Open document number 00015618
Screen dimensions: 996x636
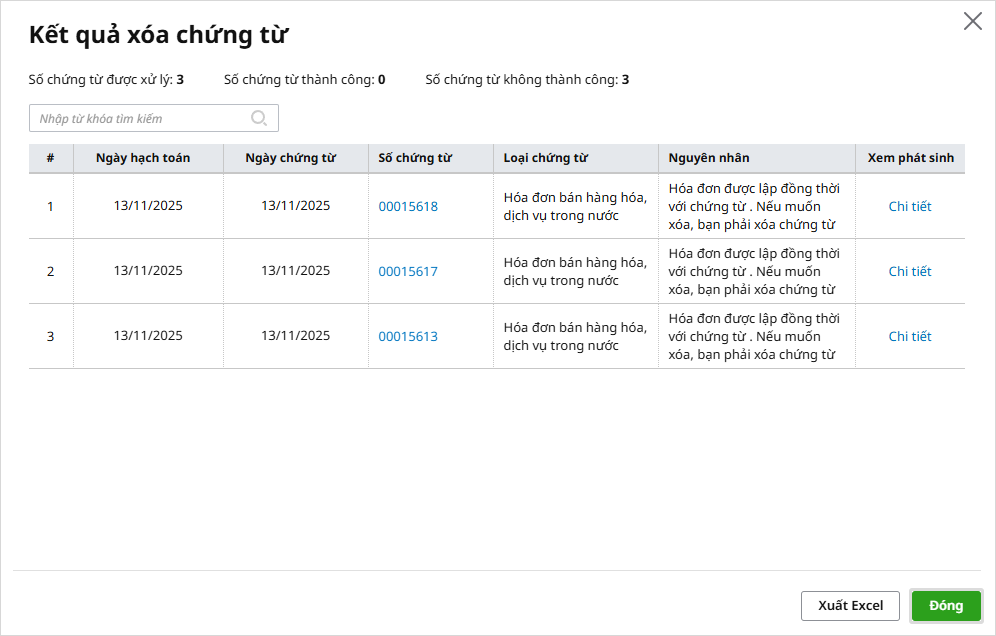[408, 207]
